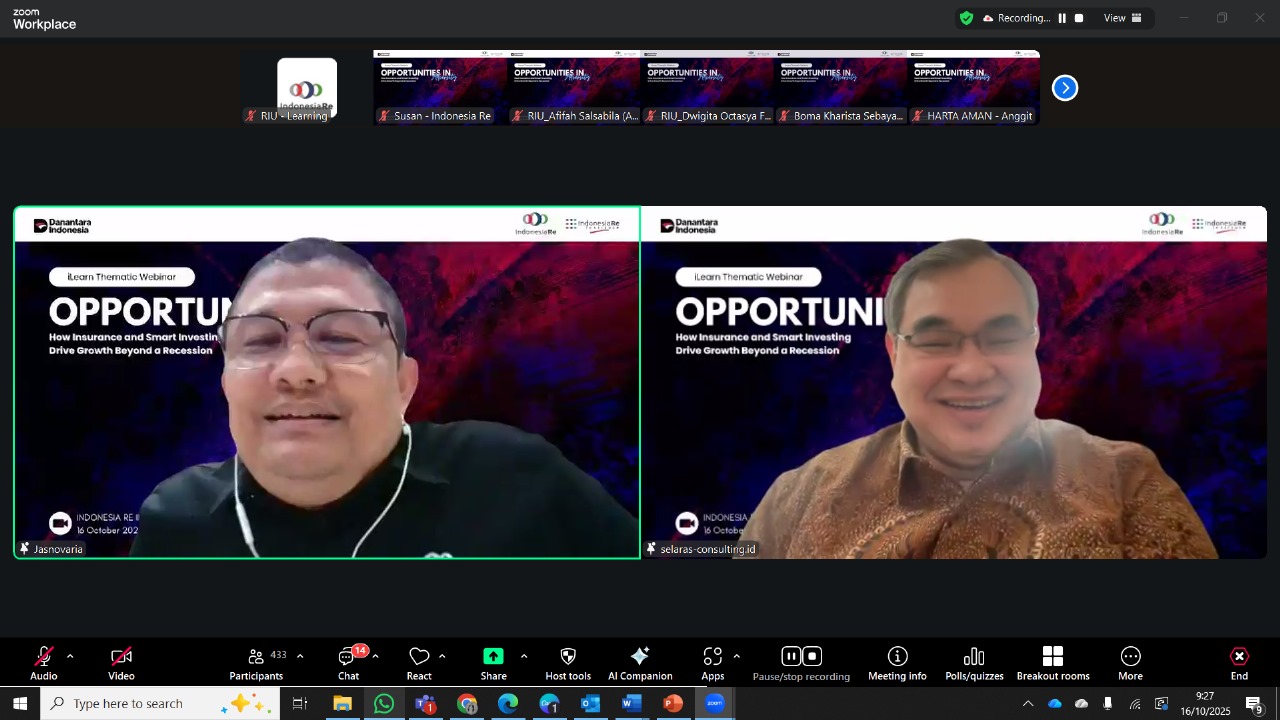Show next participants with blue arrow
The image size is (1280, 720).
click(x=1065, y=88)
